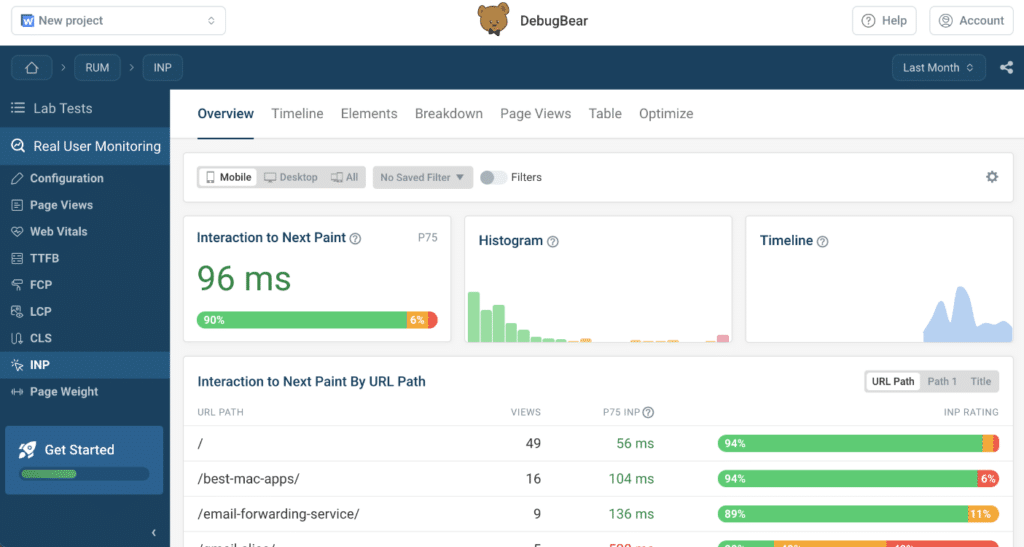
Task: Click the INP cursor icon in sidebar
Action: click(x=17, y=365)
